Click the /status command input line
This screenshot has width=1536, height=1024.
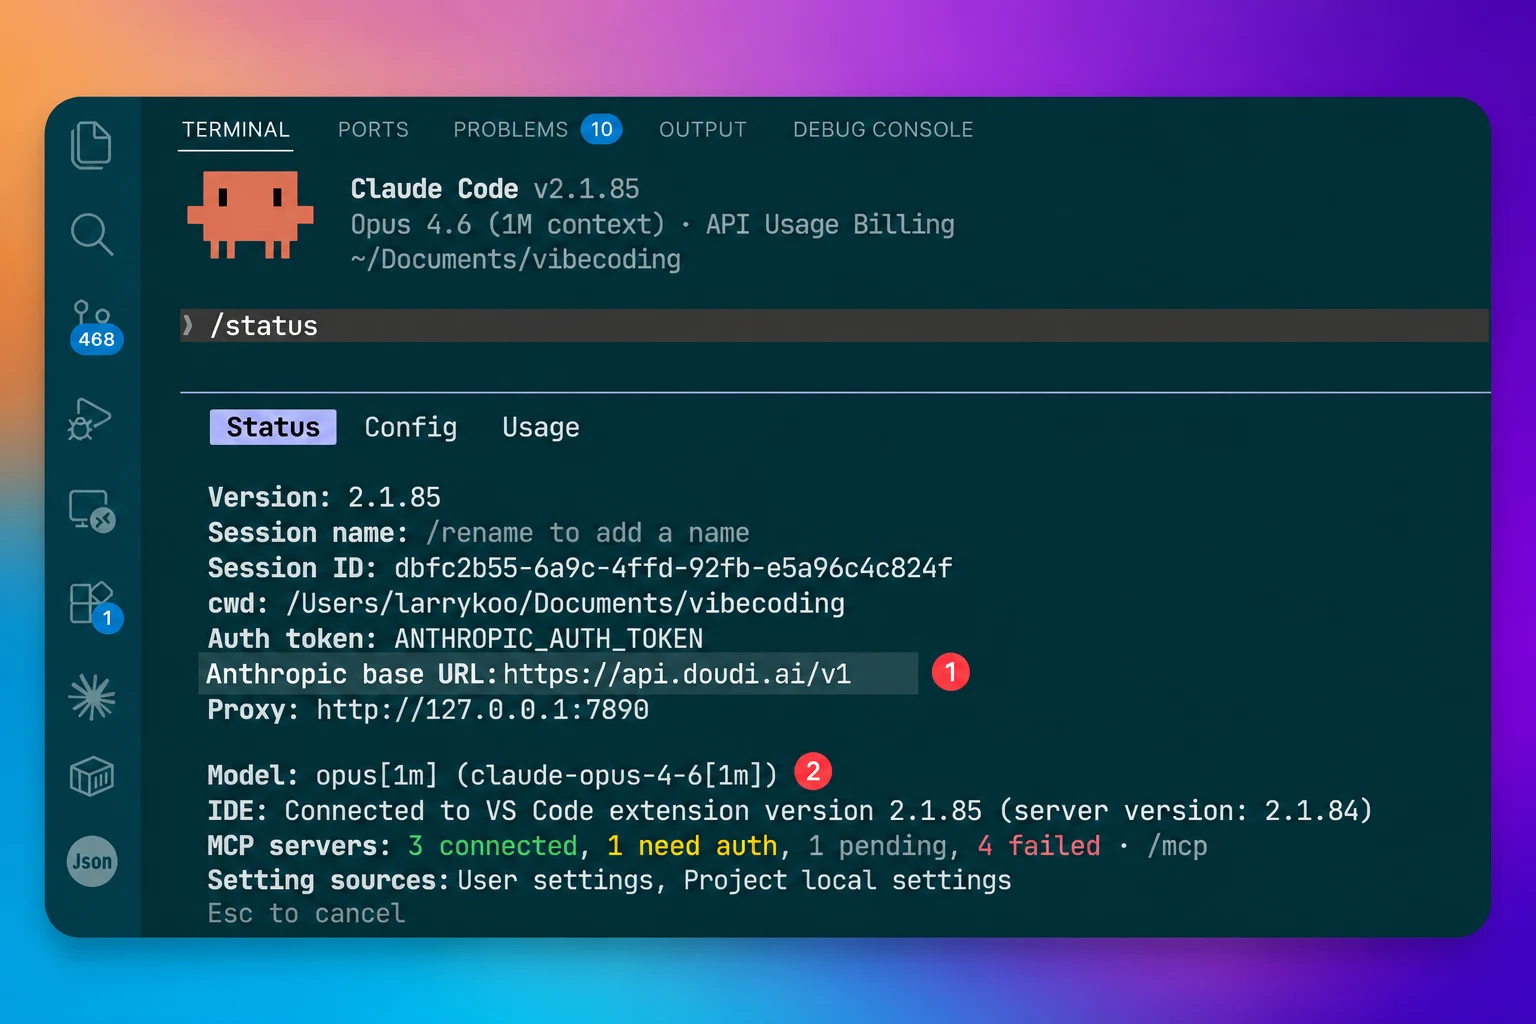pos(834,326)
